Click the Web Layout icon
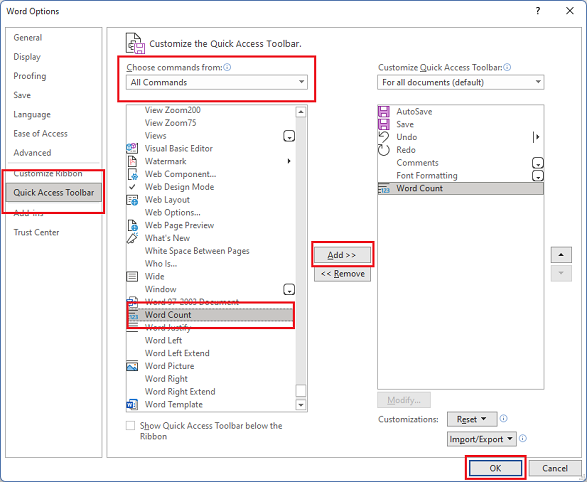Screen dimensions: 587x482 pos(132,200)
